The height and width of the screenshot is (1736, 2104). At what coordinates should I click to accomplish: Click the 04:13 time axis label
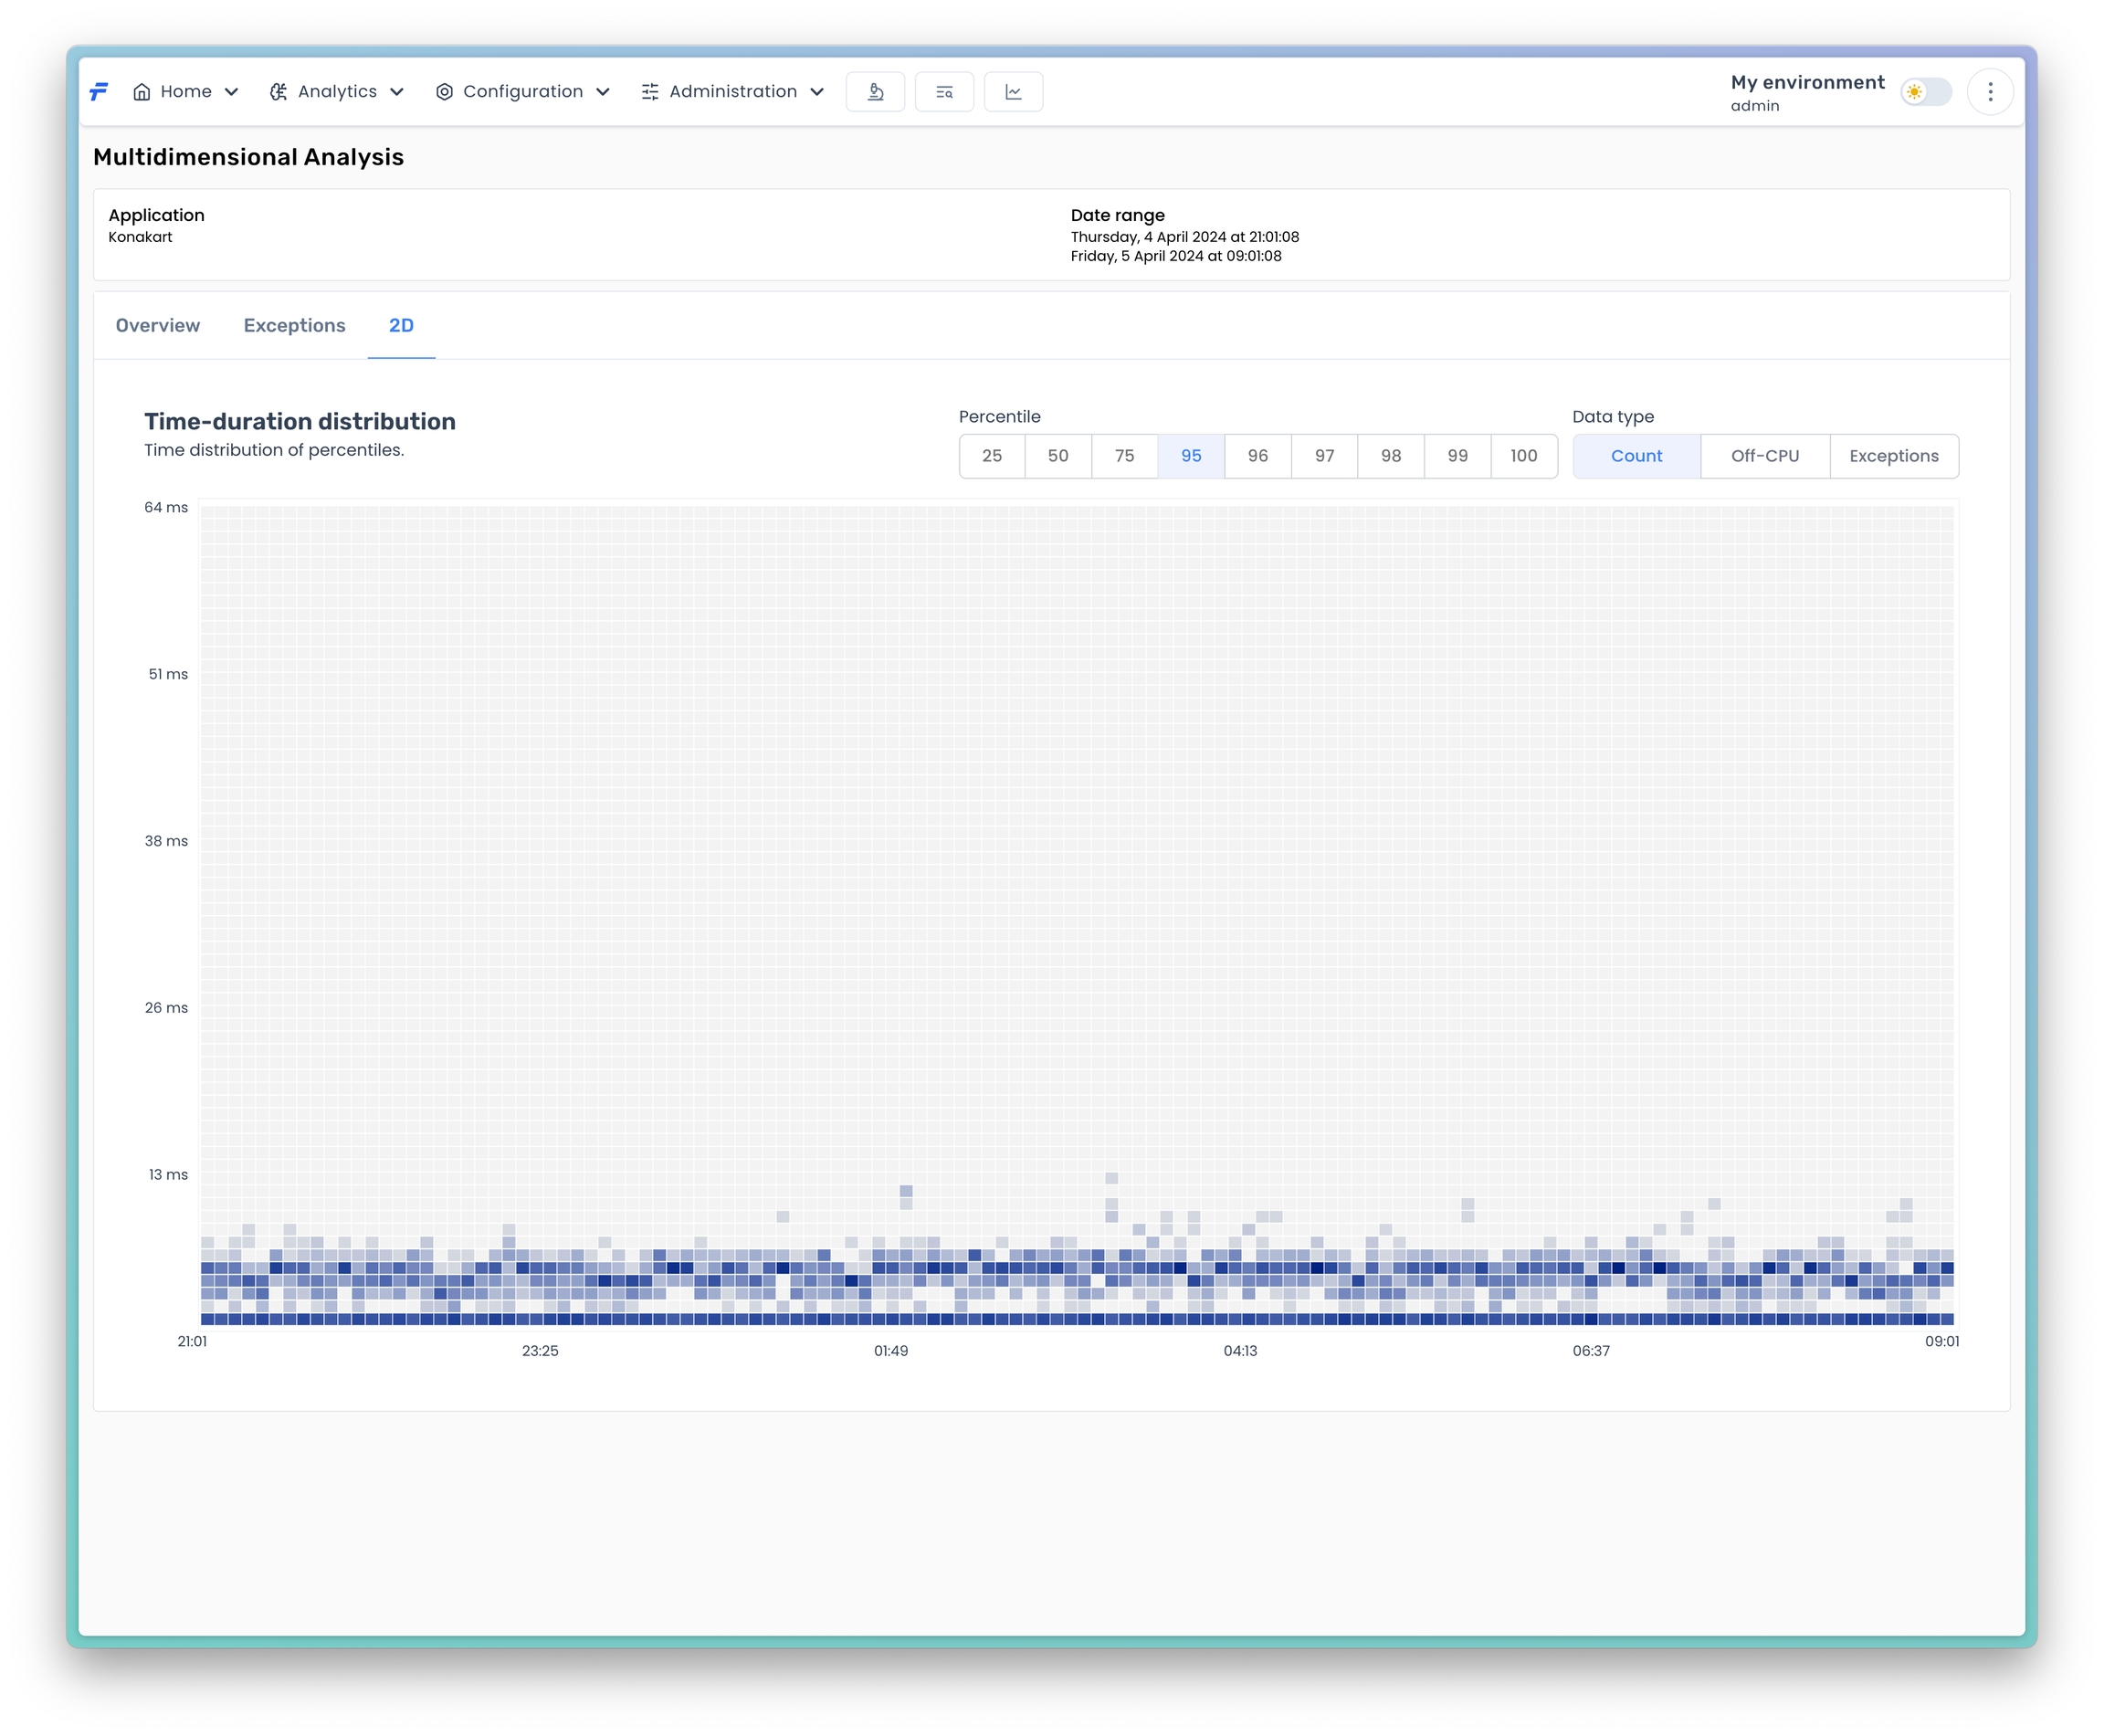click(1241, 1351)
